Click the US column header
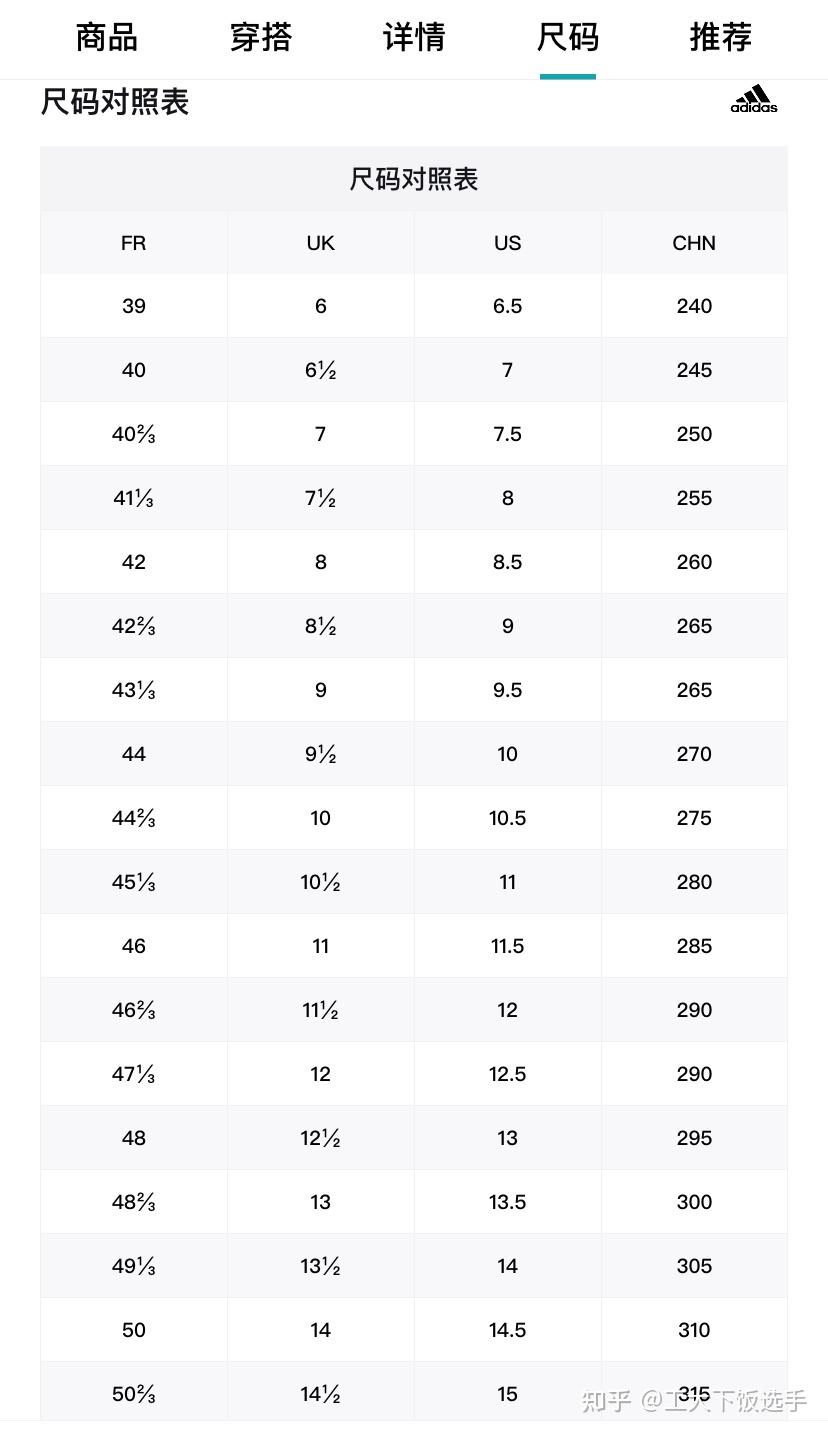This screenshot has height=1434, width=828. (507, 243)
